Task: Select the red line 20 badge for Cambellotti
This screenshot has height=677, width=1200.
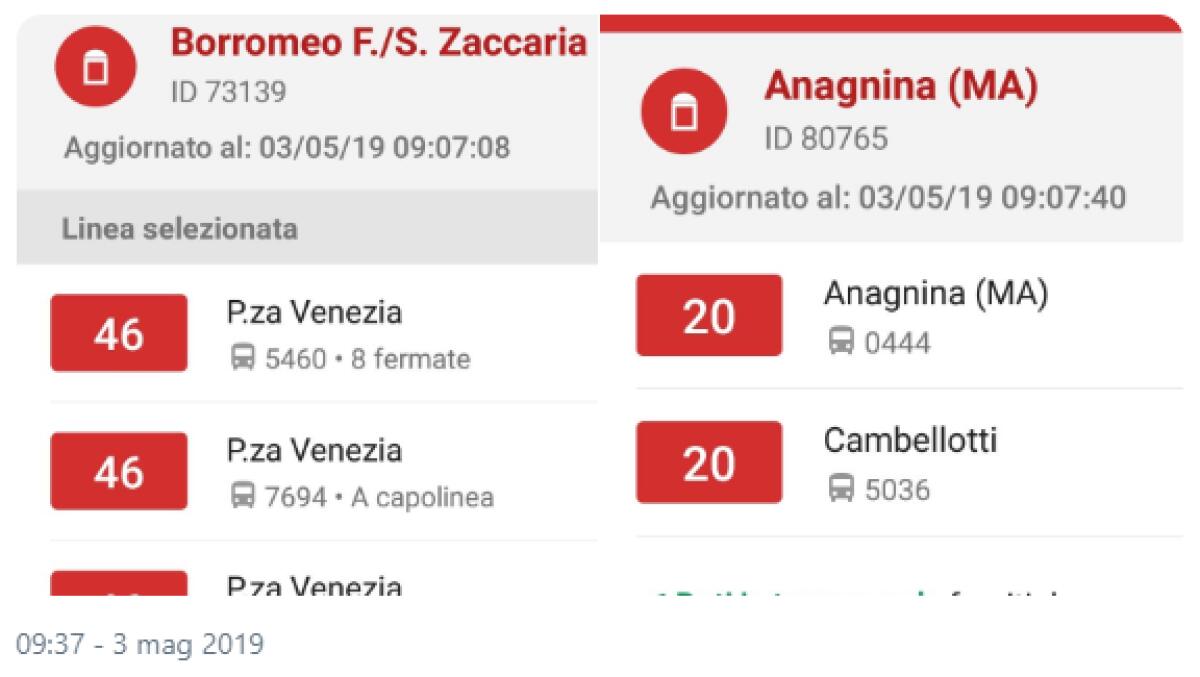Action: (x=709, y=464)
